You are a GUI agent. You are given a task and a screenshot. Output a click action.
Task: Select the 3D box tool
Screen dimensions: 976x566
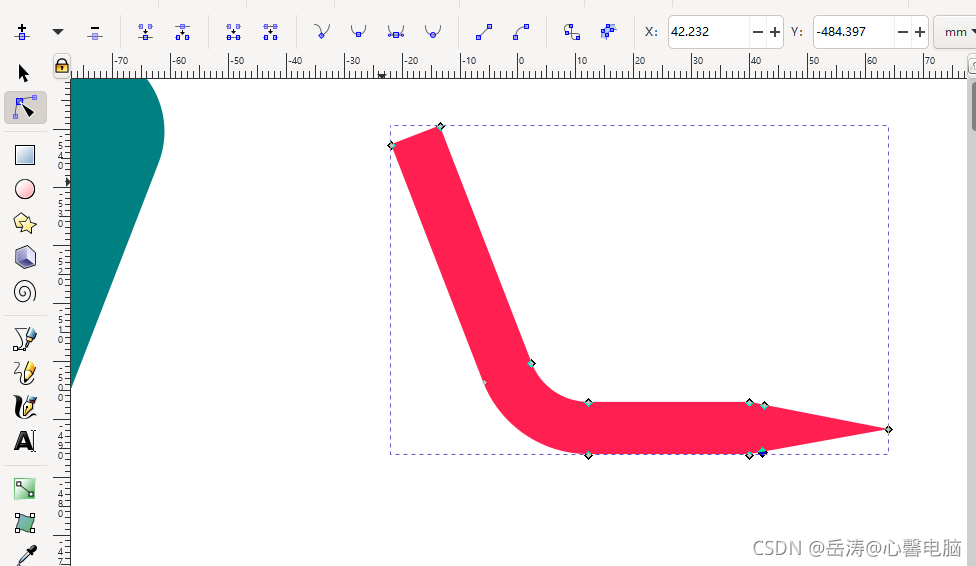pyautogui.click(x=25, y=257)
